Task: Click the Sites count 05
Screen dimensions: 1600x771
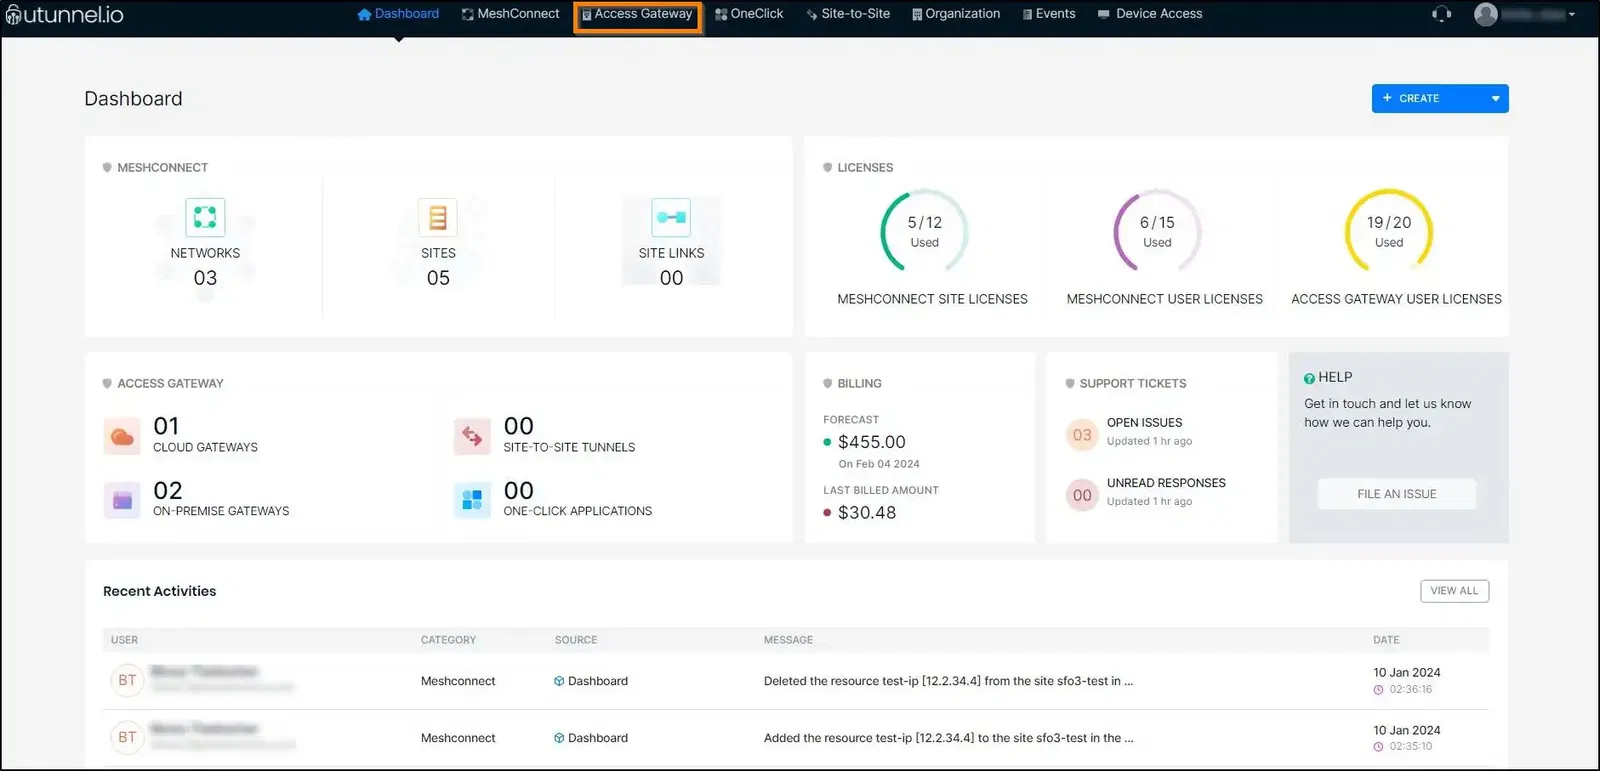Action: coord(438,278)
